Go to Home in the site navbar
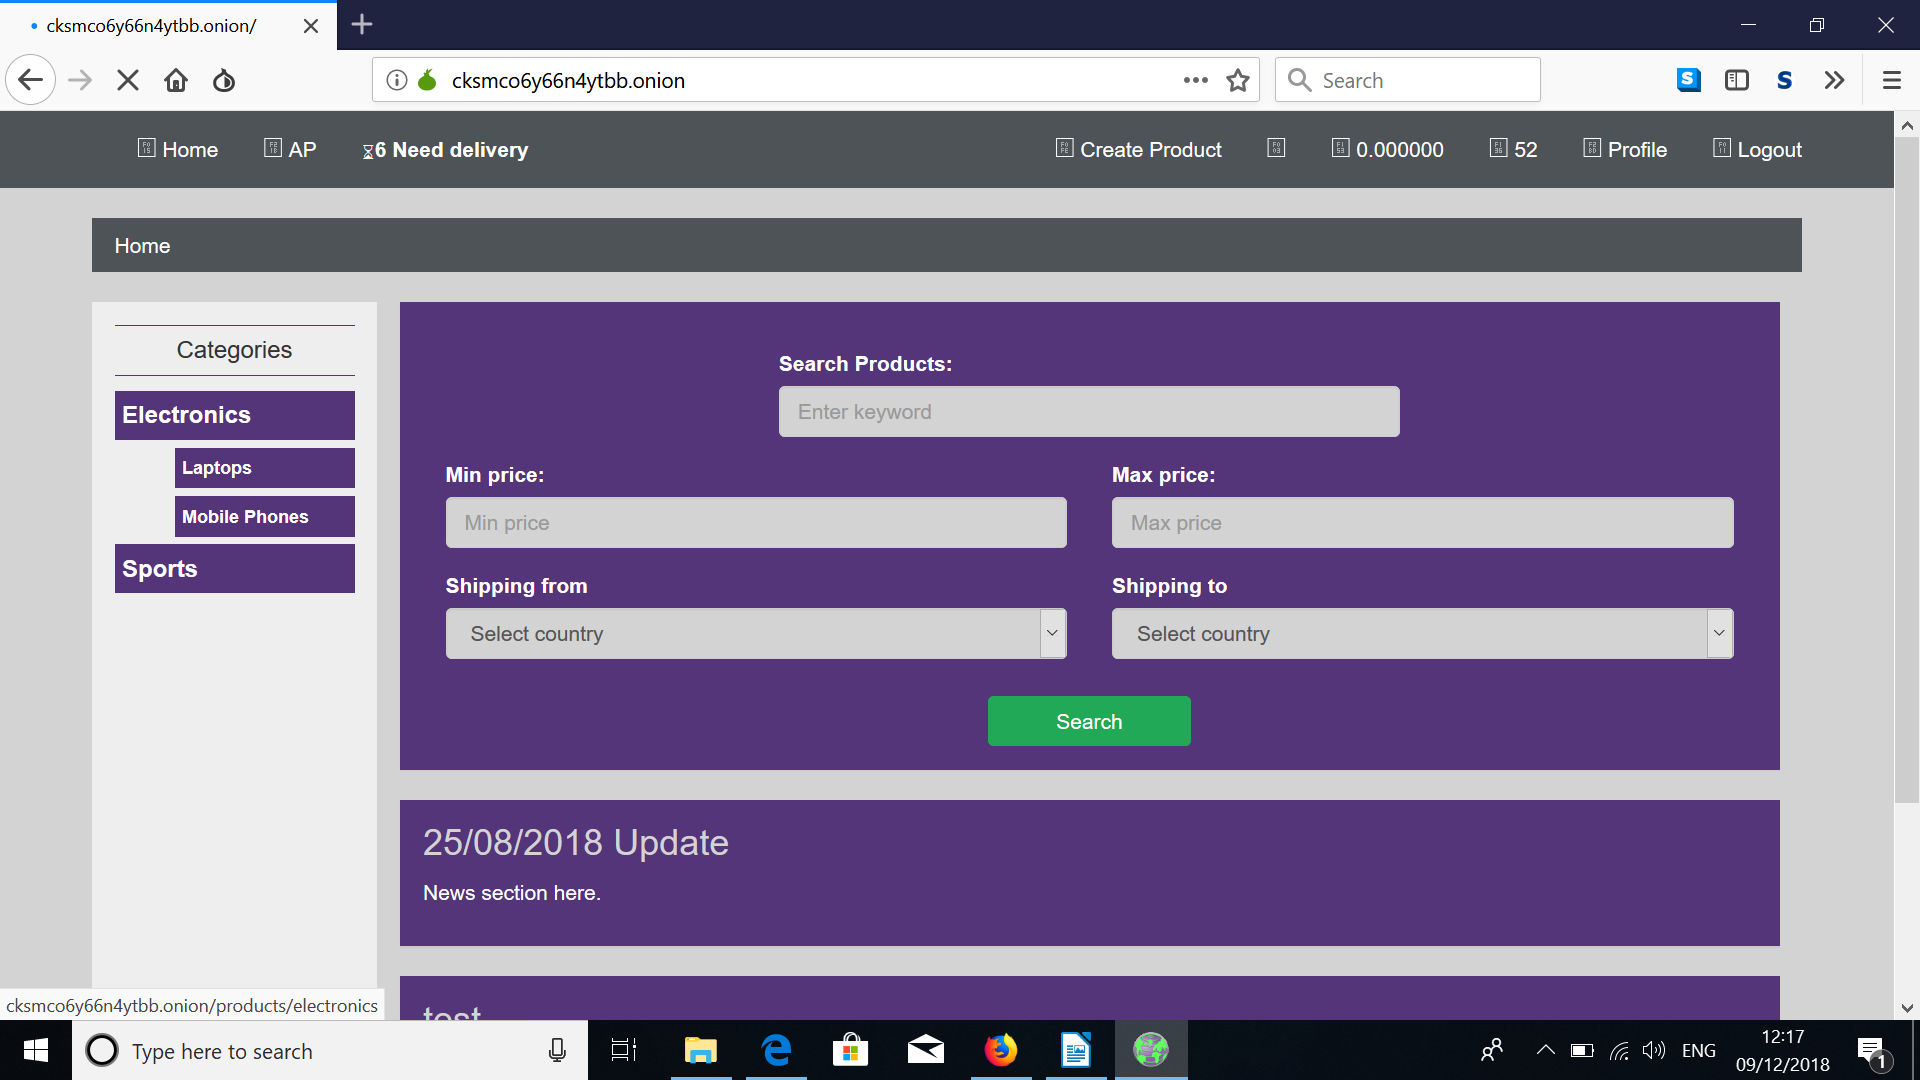Viewport: 1920px width, 1080px height. (178, 149)
